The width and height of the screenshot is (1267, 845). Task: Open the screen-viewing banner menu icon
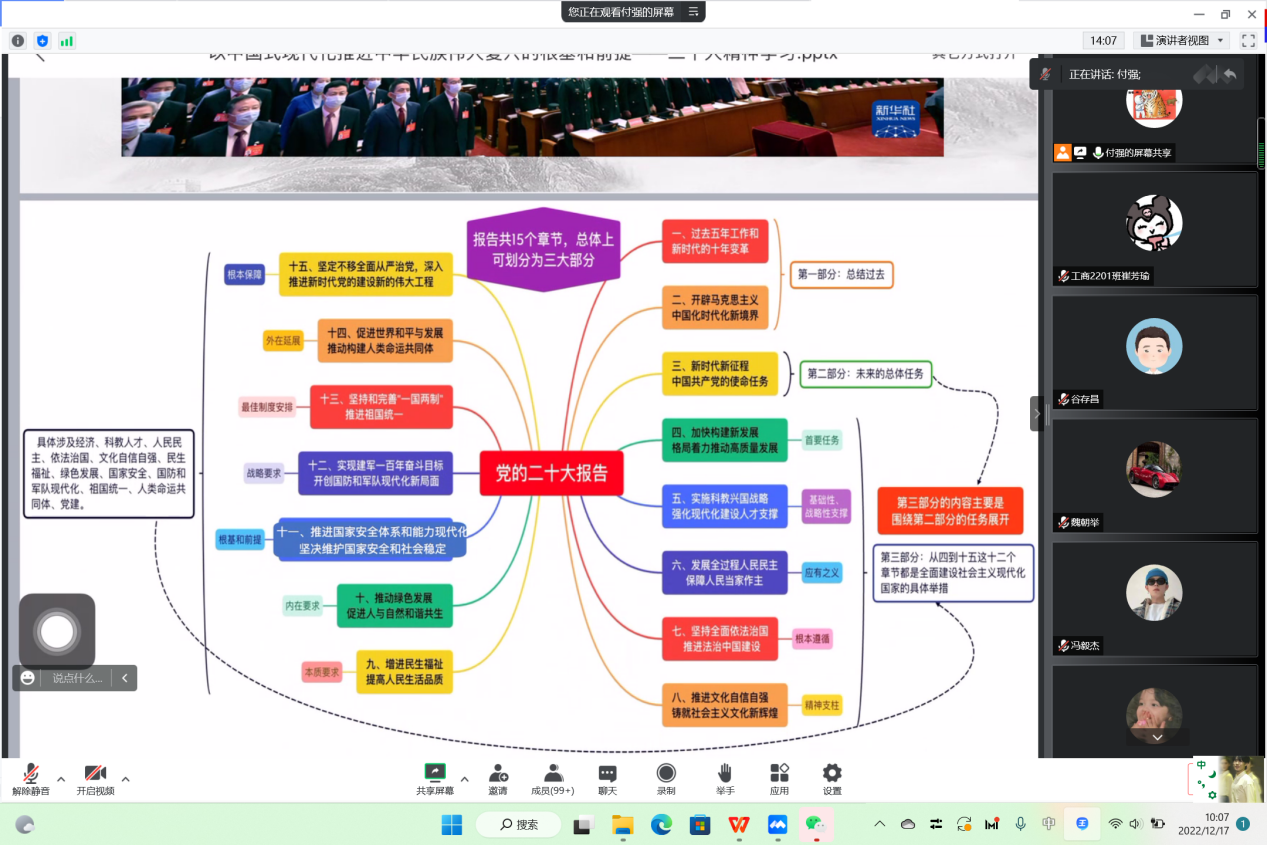694,12
